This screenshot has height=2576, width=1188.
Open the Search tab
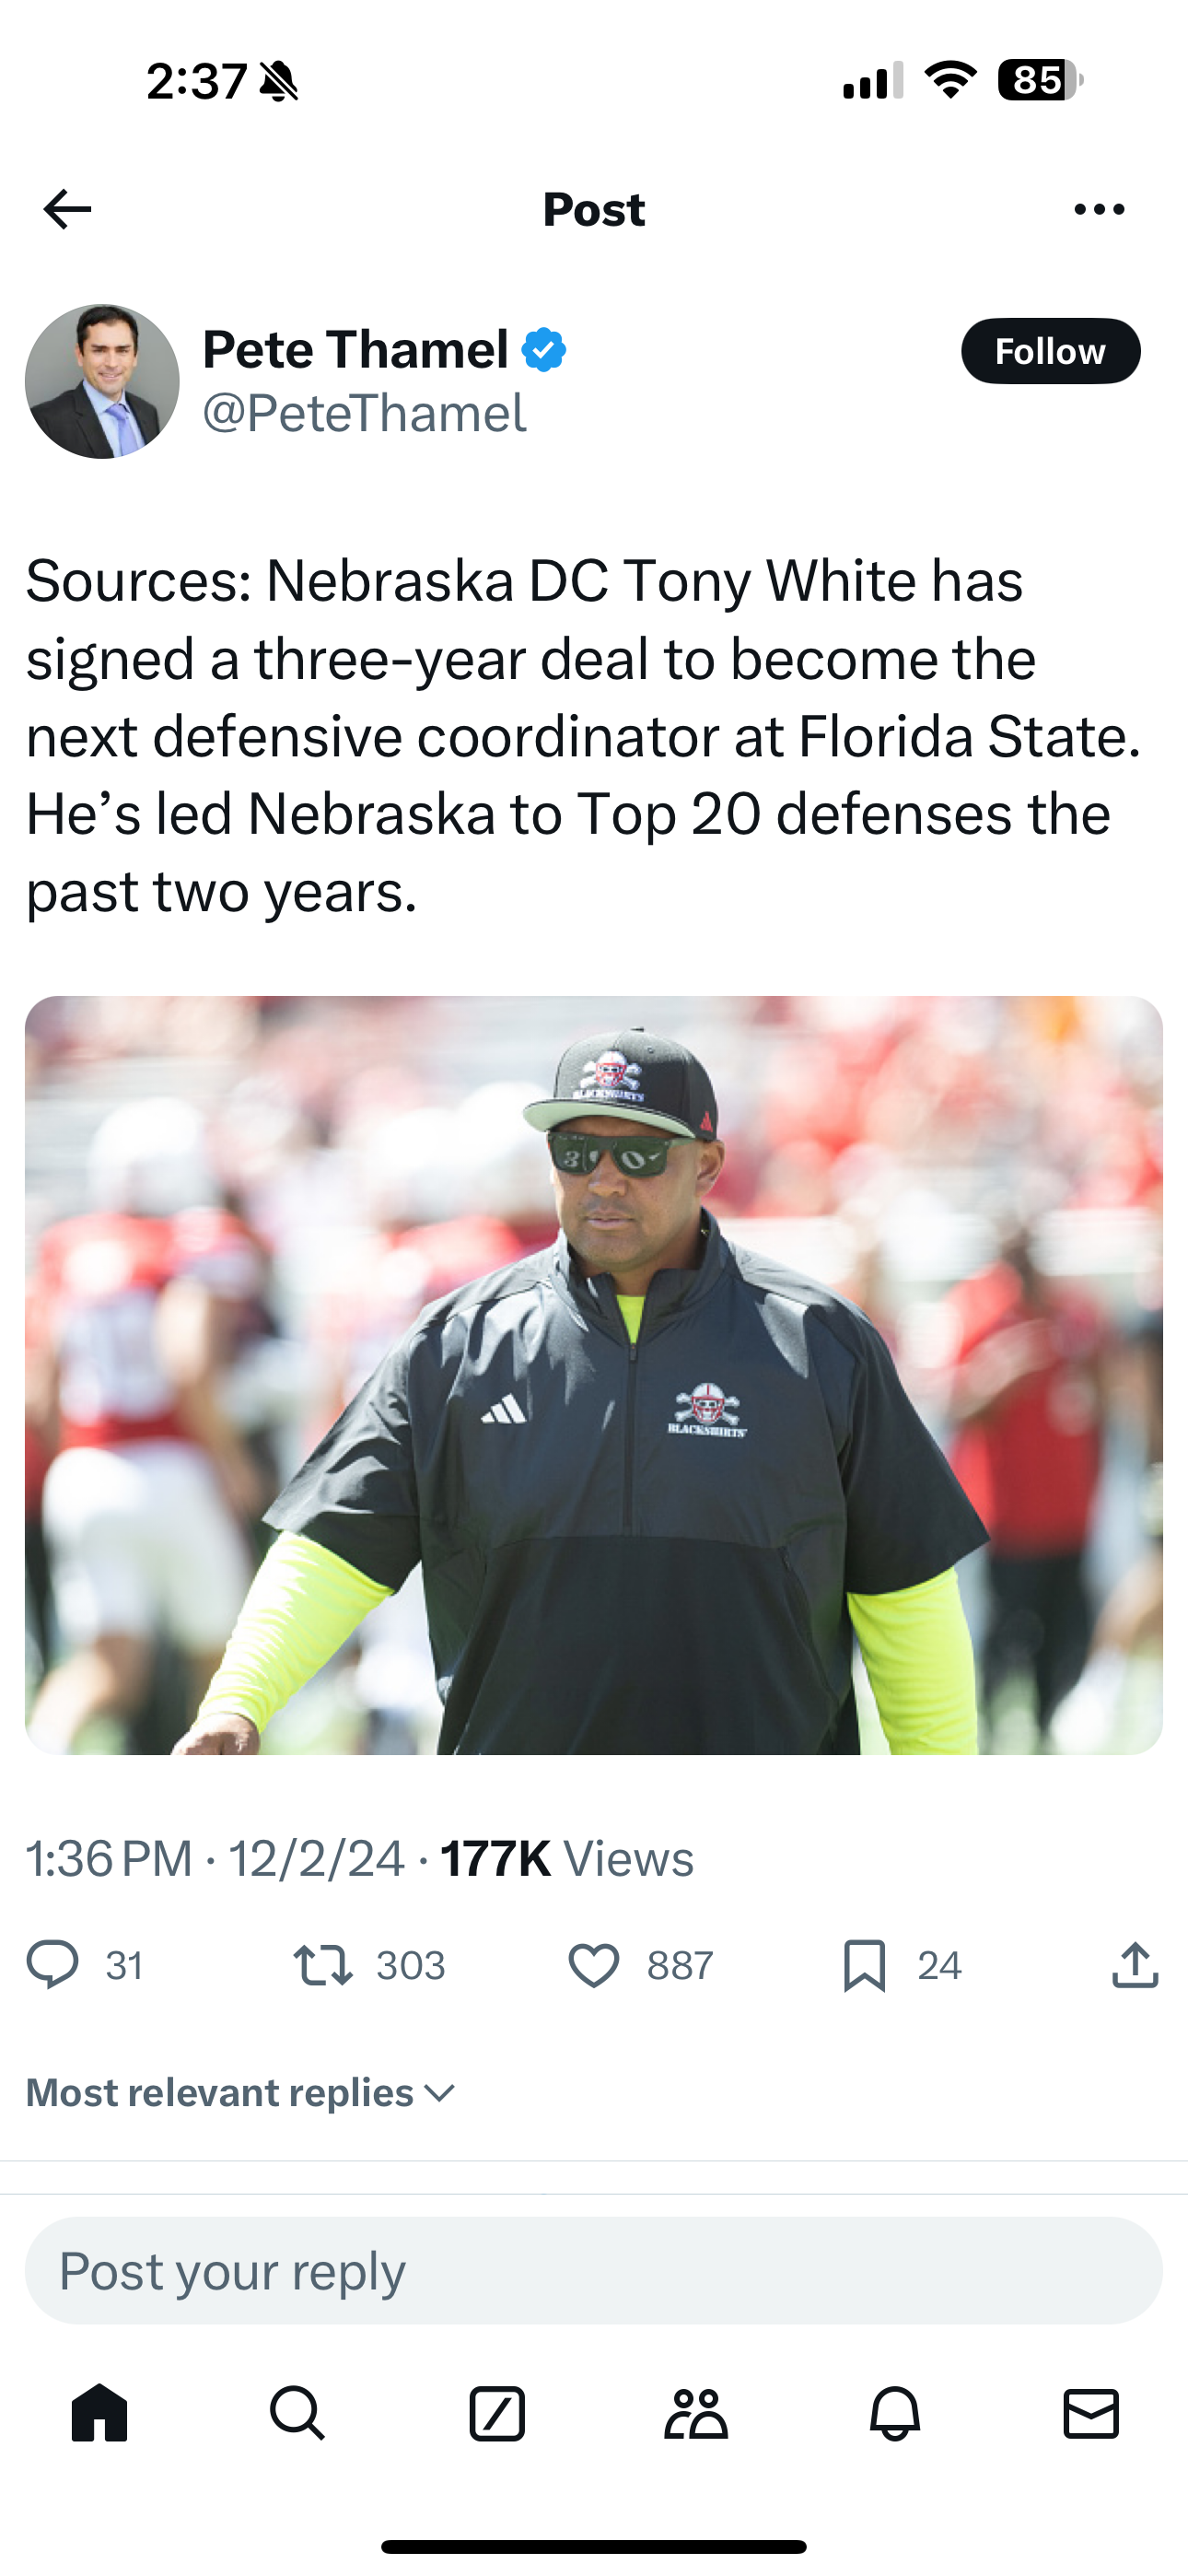point(297,2413)
